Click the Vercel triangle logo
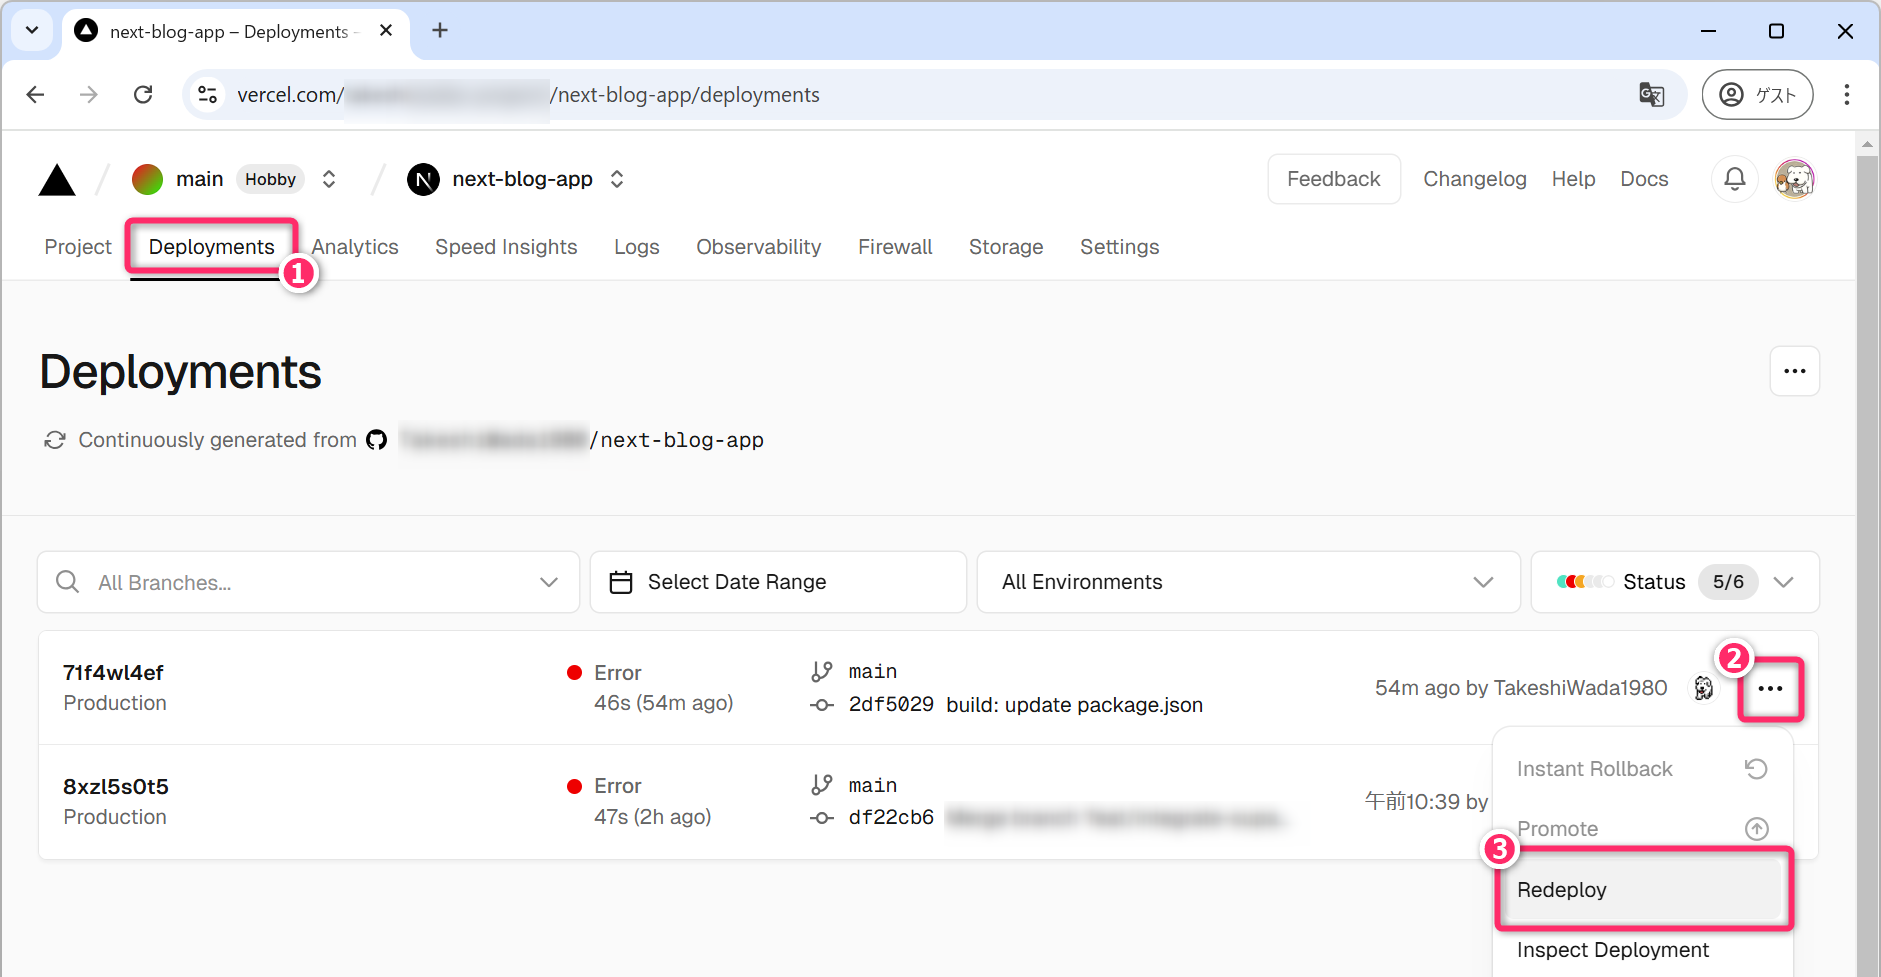 point(57,181)
